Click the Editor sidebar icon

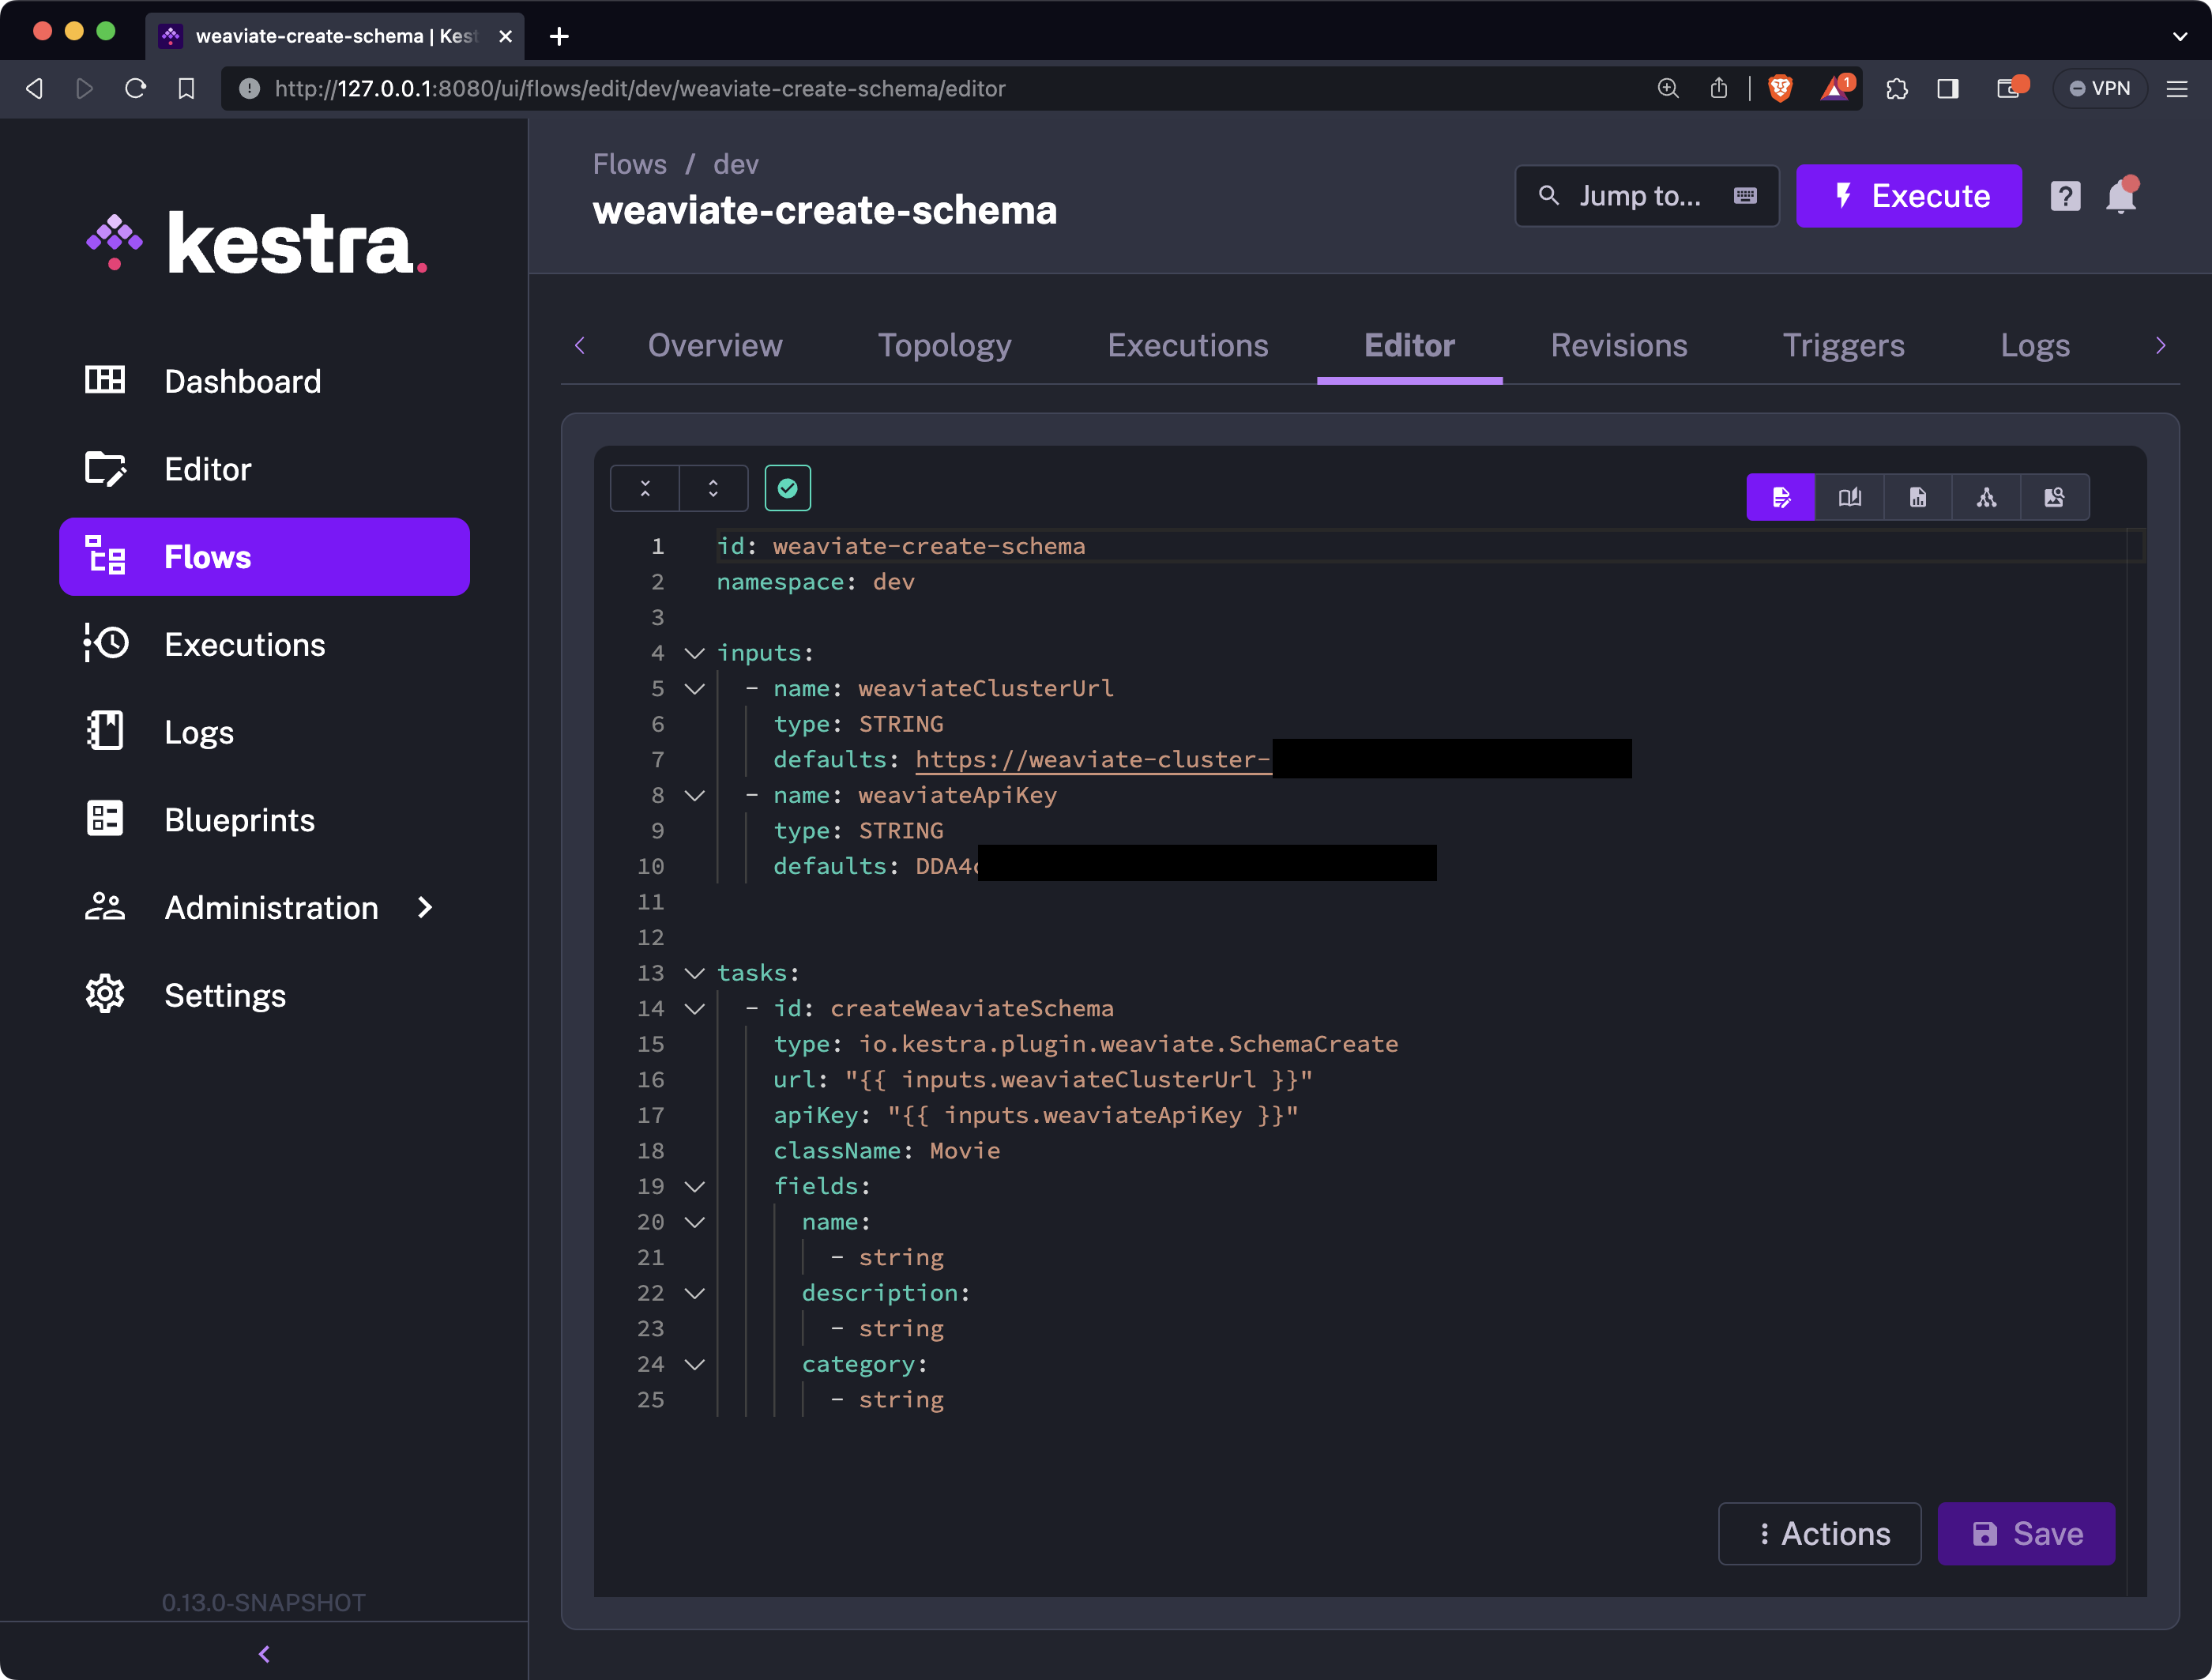[x=105, y=468]
